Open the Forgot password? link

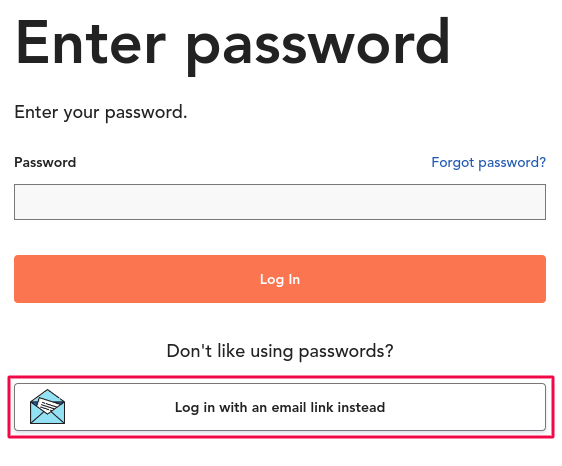(489, 163)
